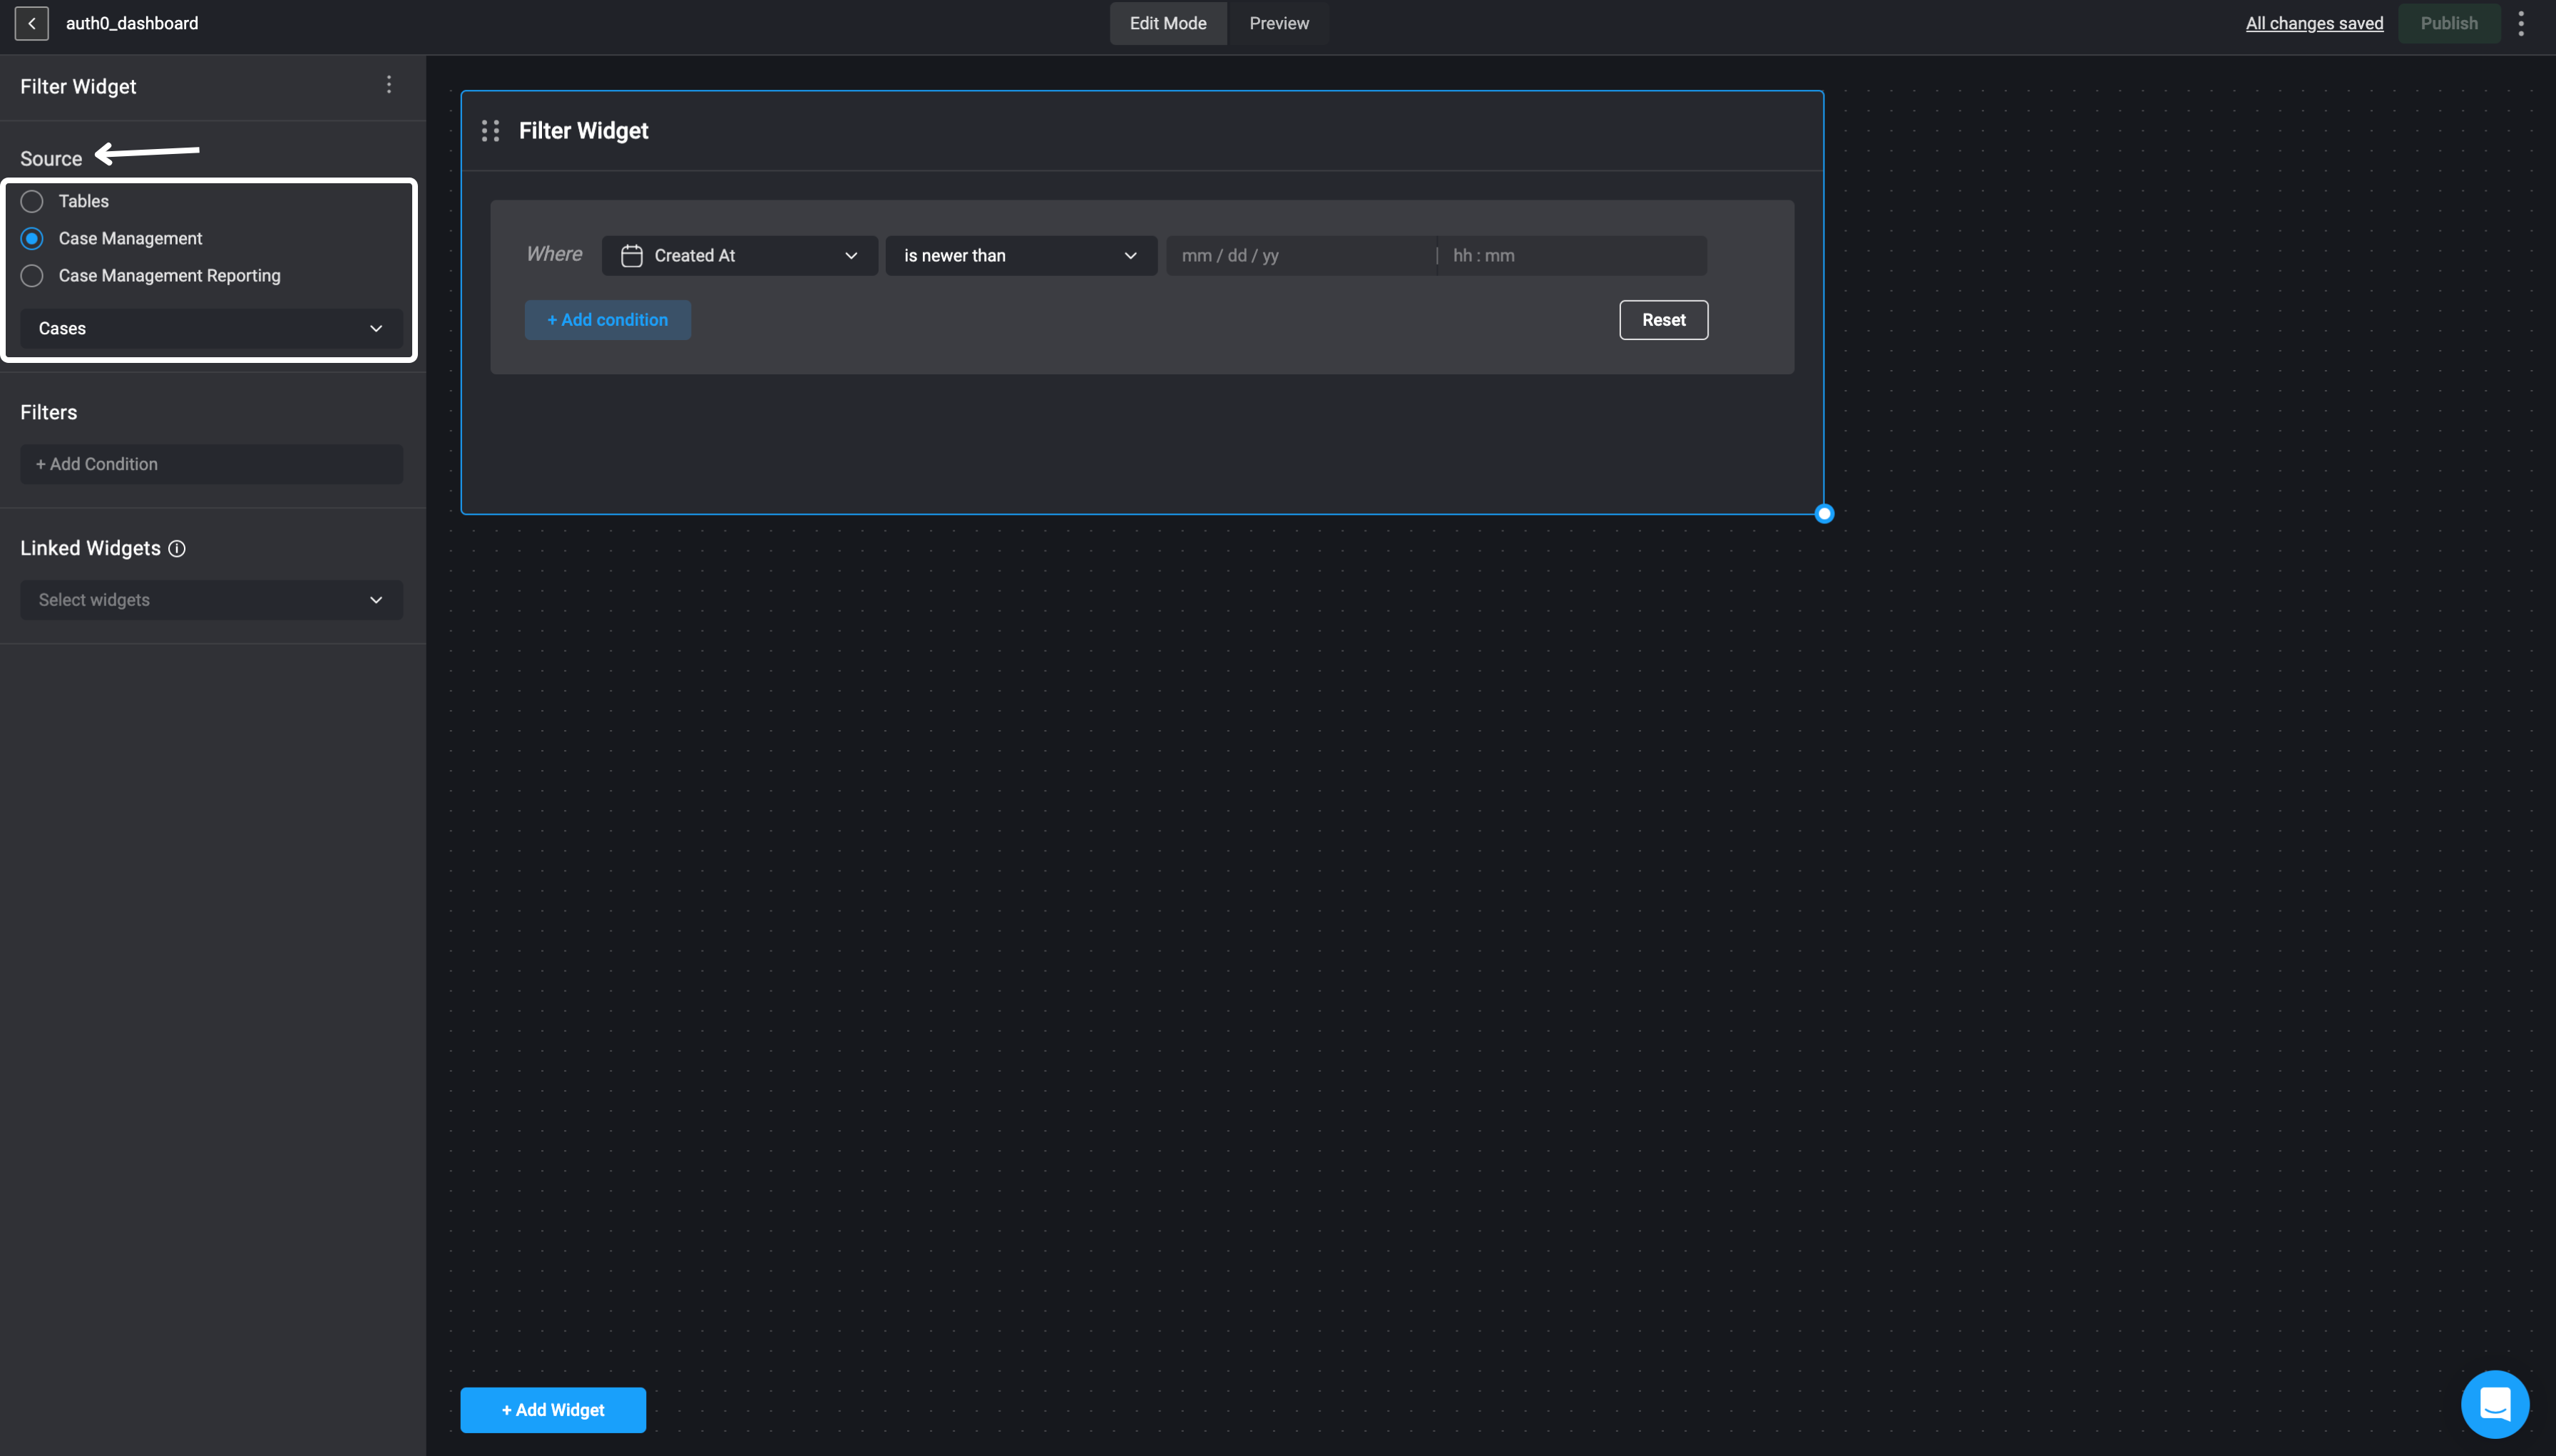The height and width of the screenshot is (1456, 2556).
Task: Click the back arrow beside auth0_dashboard
Action: [32, 23]
